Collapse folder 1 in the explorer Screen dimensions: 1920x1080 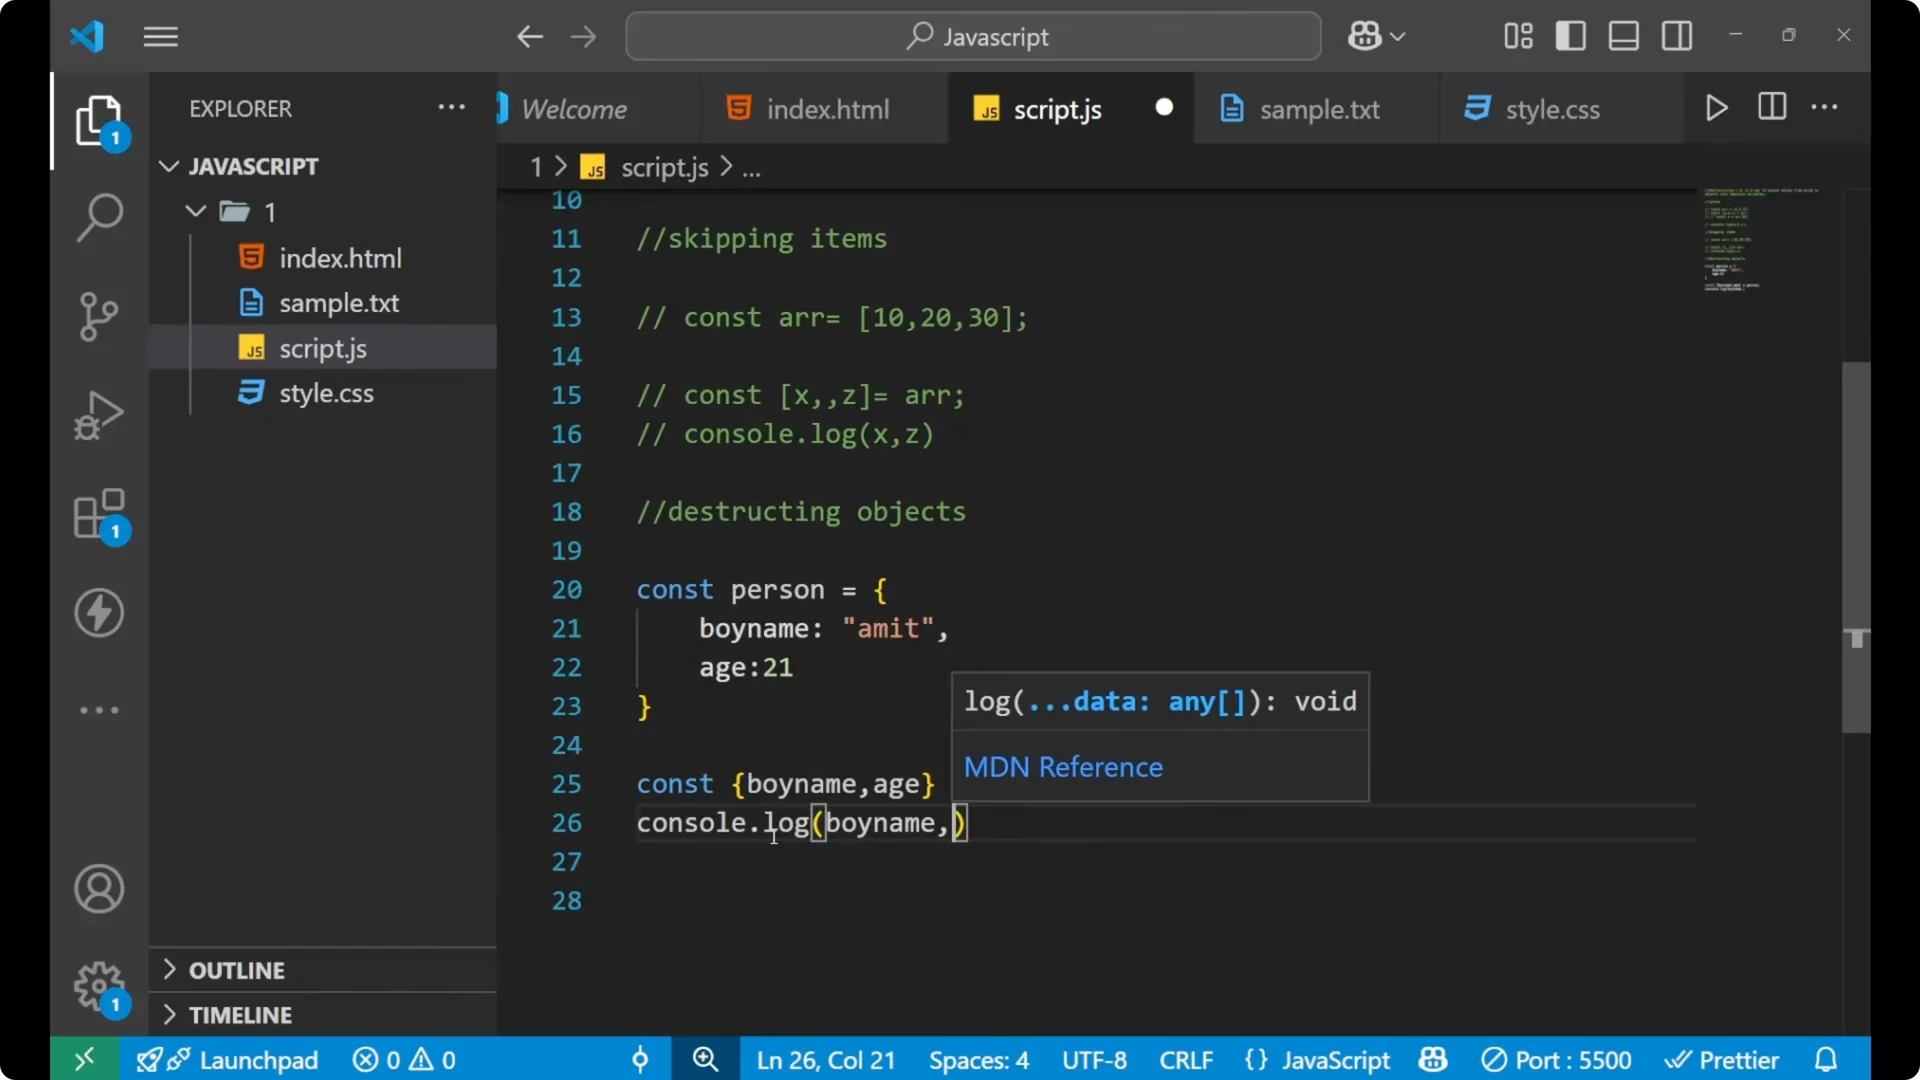point(195,211)
